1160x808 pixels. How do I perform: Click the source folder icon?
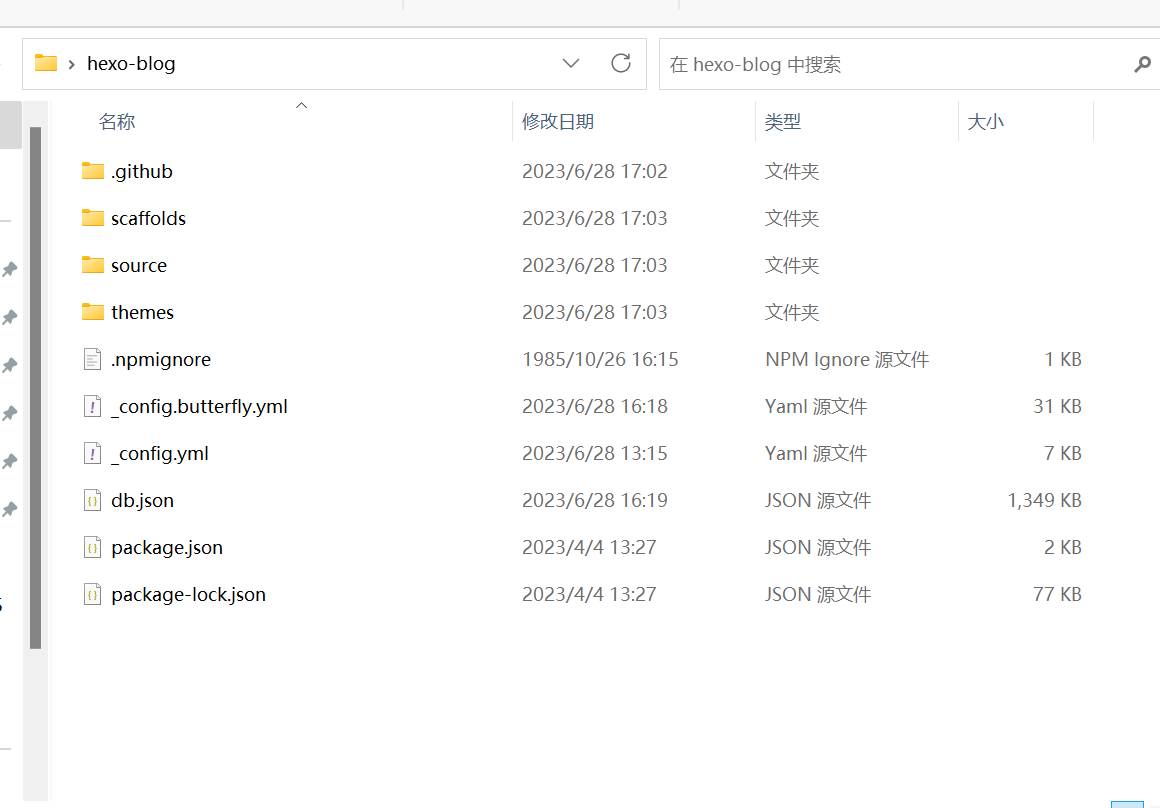pos(93,265)
